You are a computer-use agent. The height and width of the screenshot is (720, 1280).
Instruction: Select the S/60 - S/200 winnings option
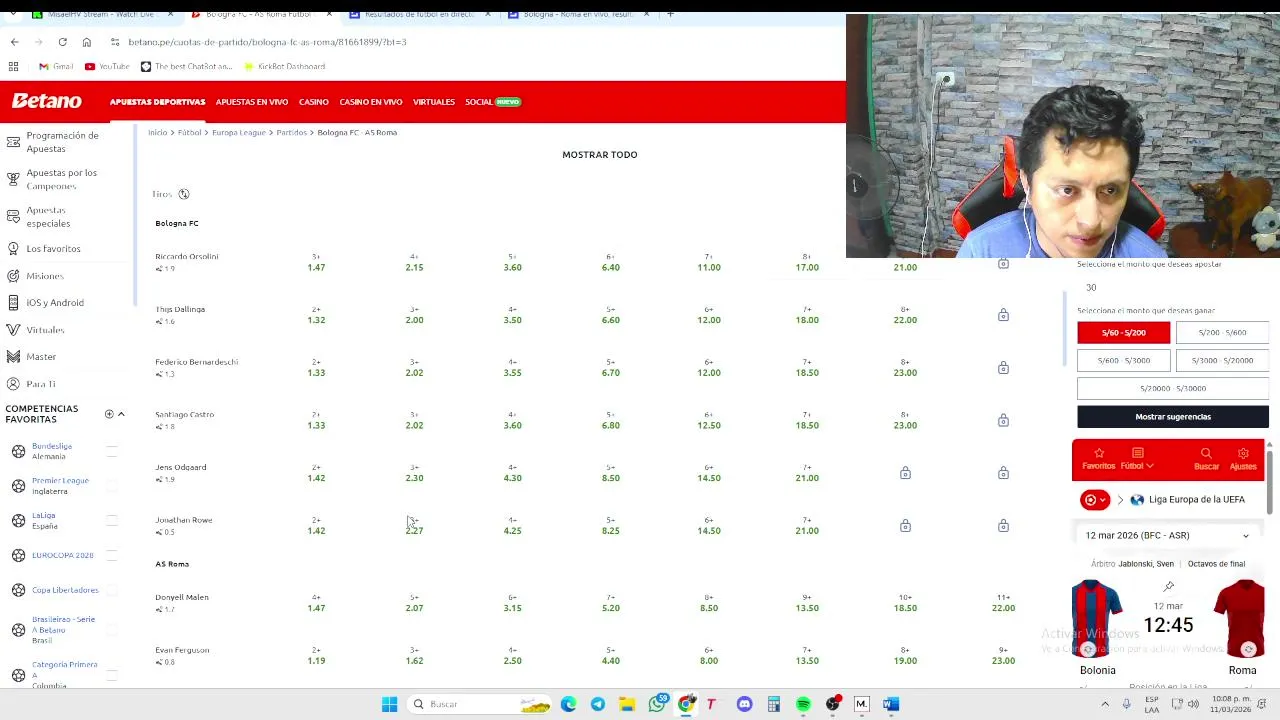(1123, 332)
